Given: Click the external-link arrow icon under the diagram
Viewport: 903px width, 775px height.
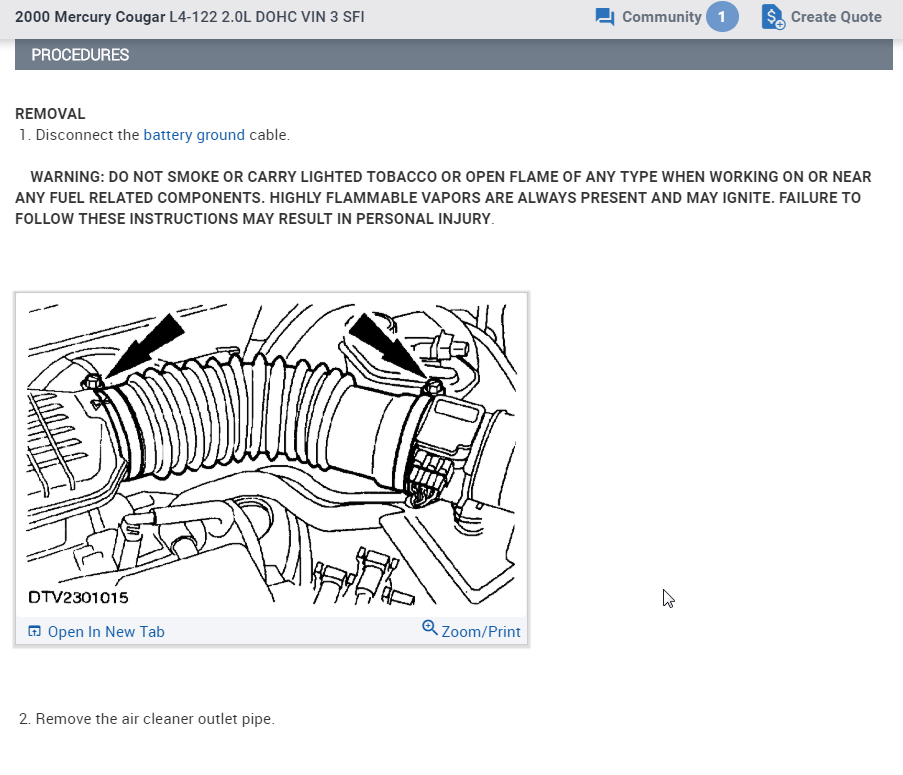Looking at the screenshot, I should click(x=34, y=631).
